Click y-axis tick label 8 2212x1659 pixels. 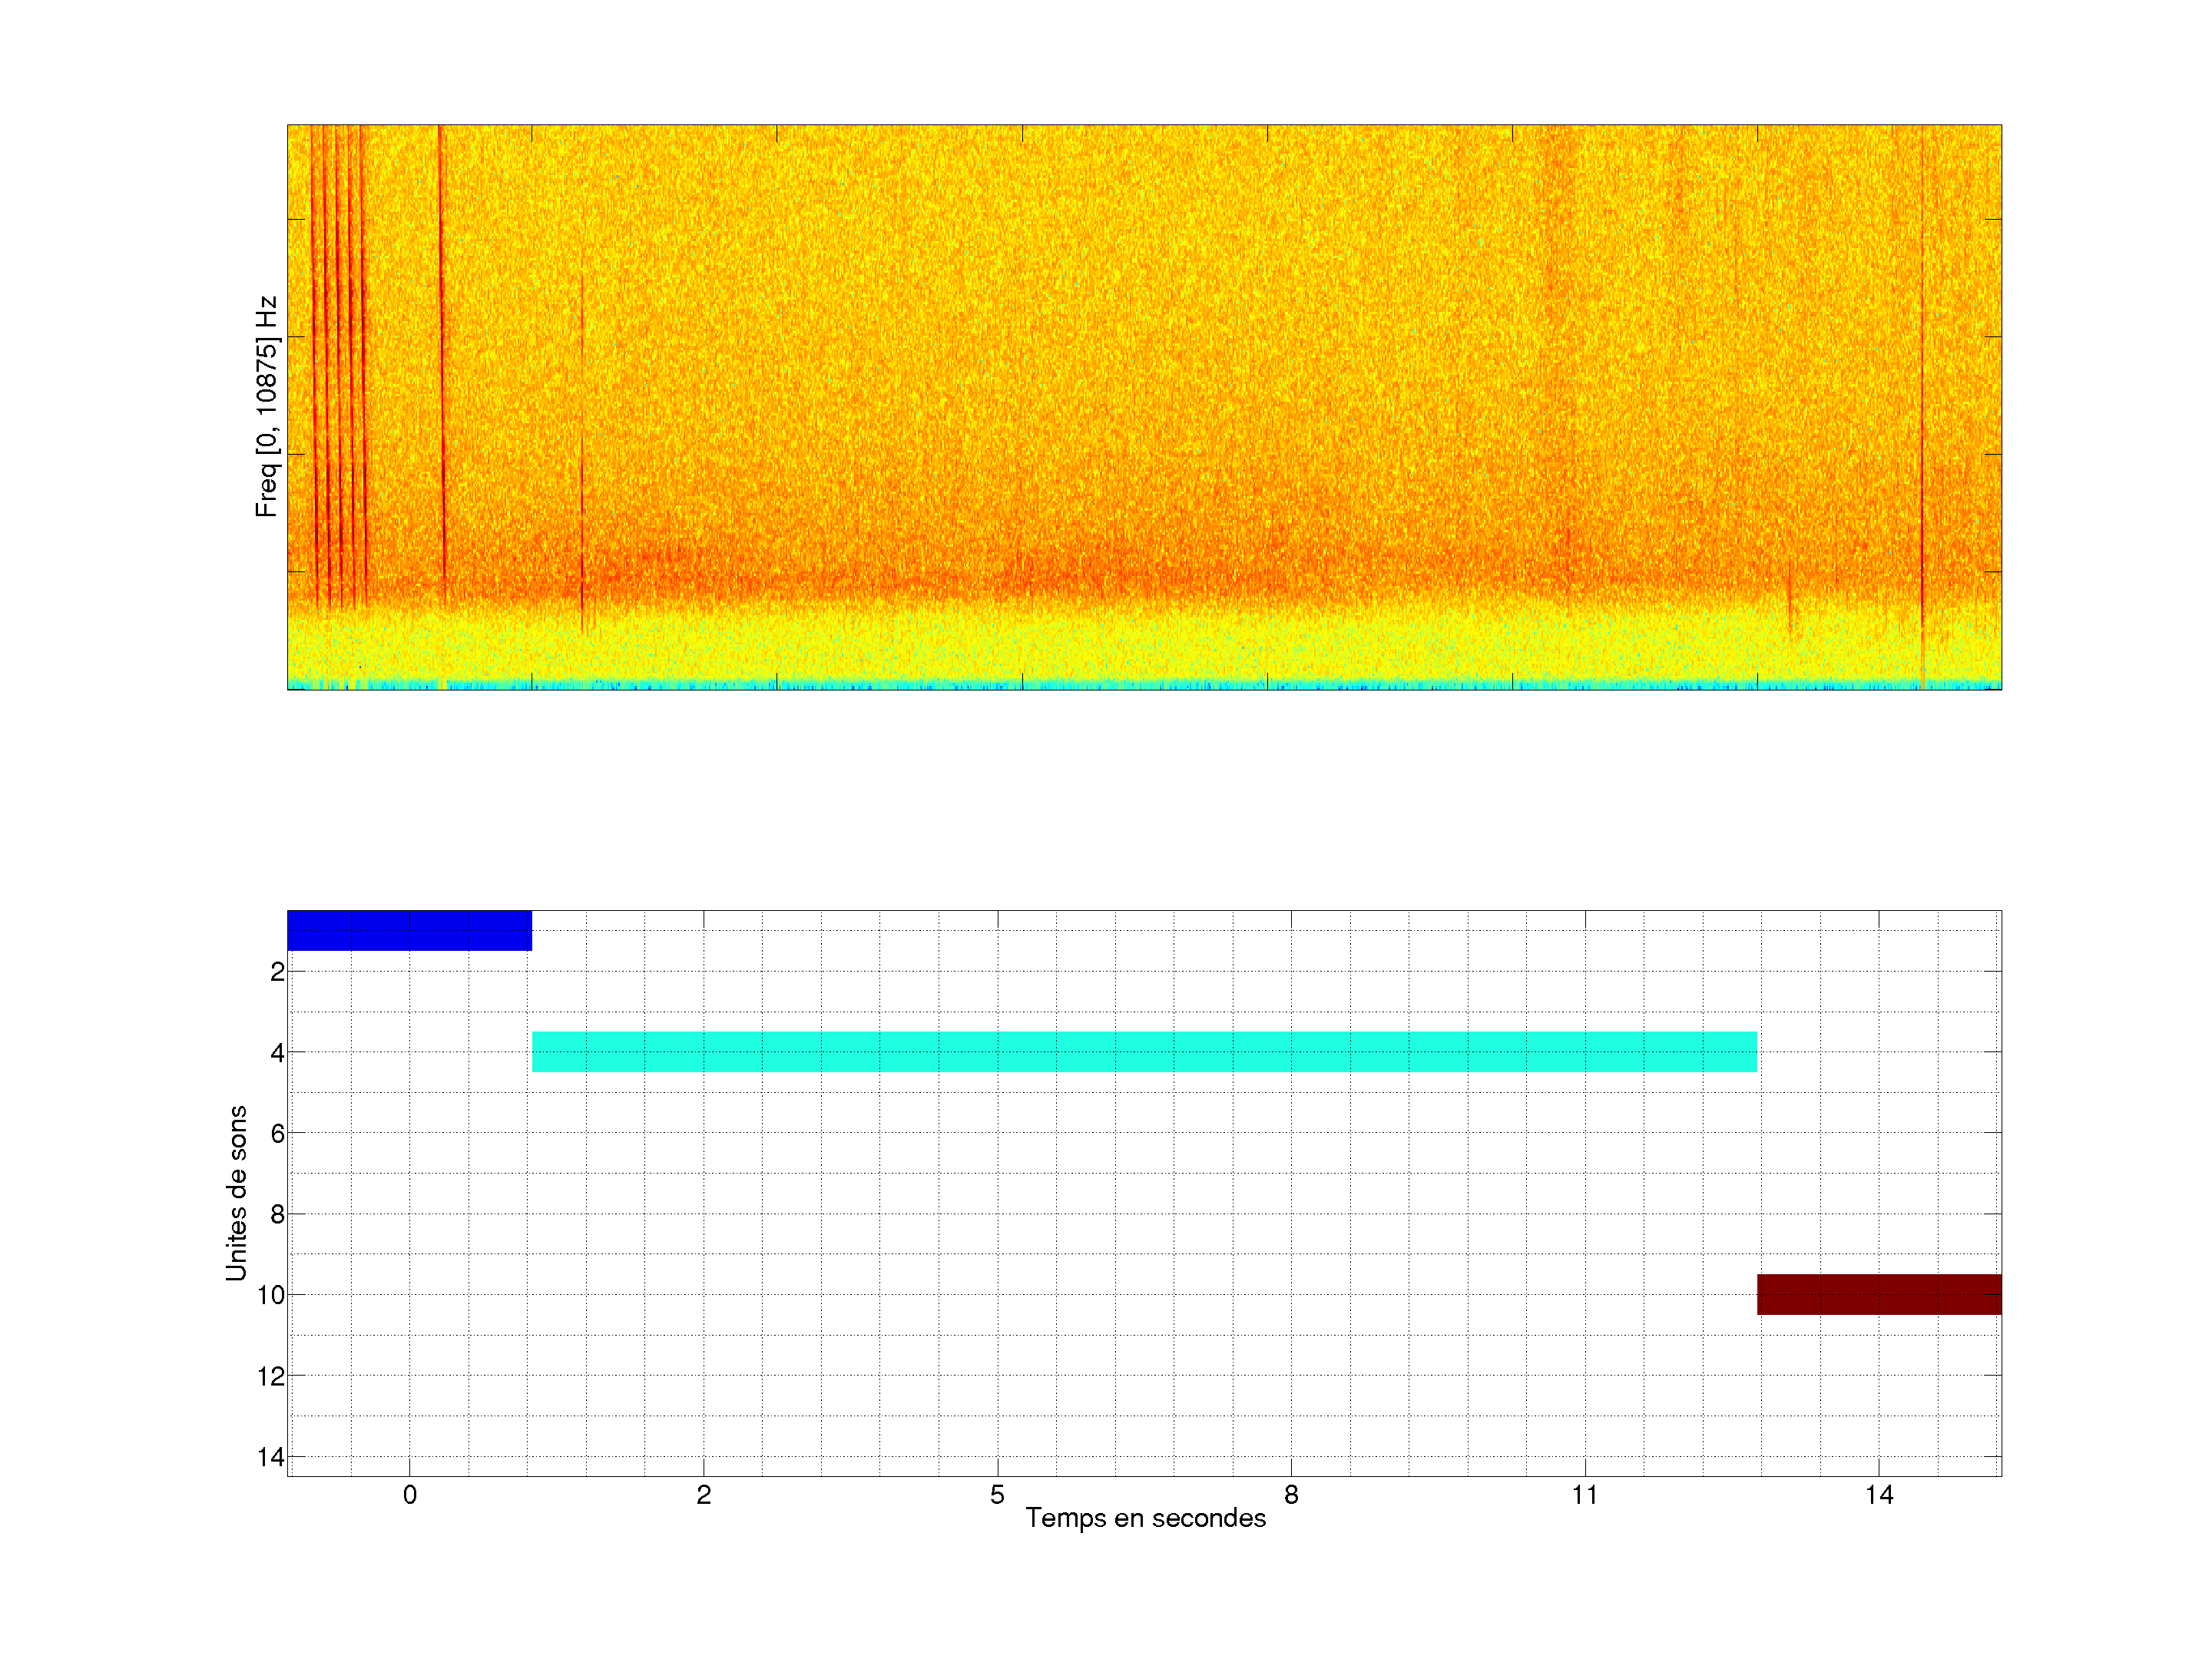click(x=277, y=1215)
